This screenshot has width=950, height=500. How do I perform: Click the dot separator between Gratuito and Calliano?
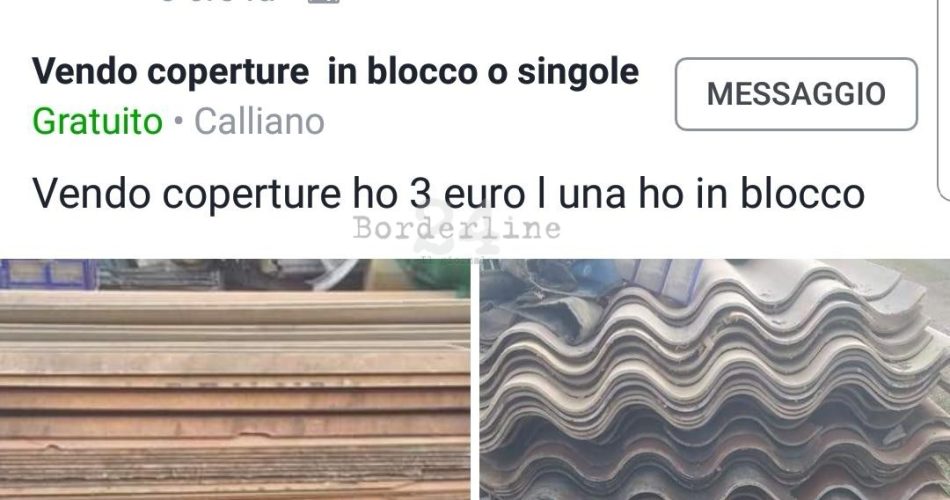click(x=178, y=121)
